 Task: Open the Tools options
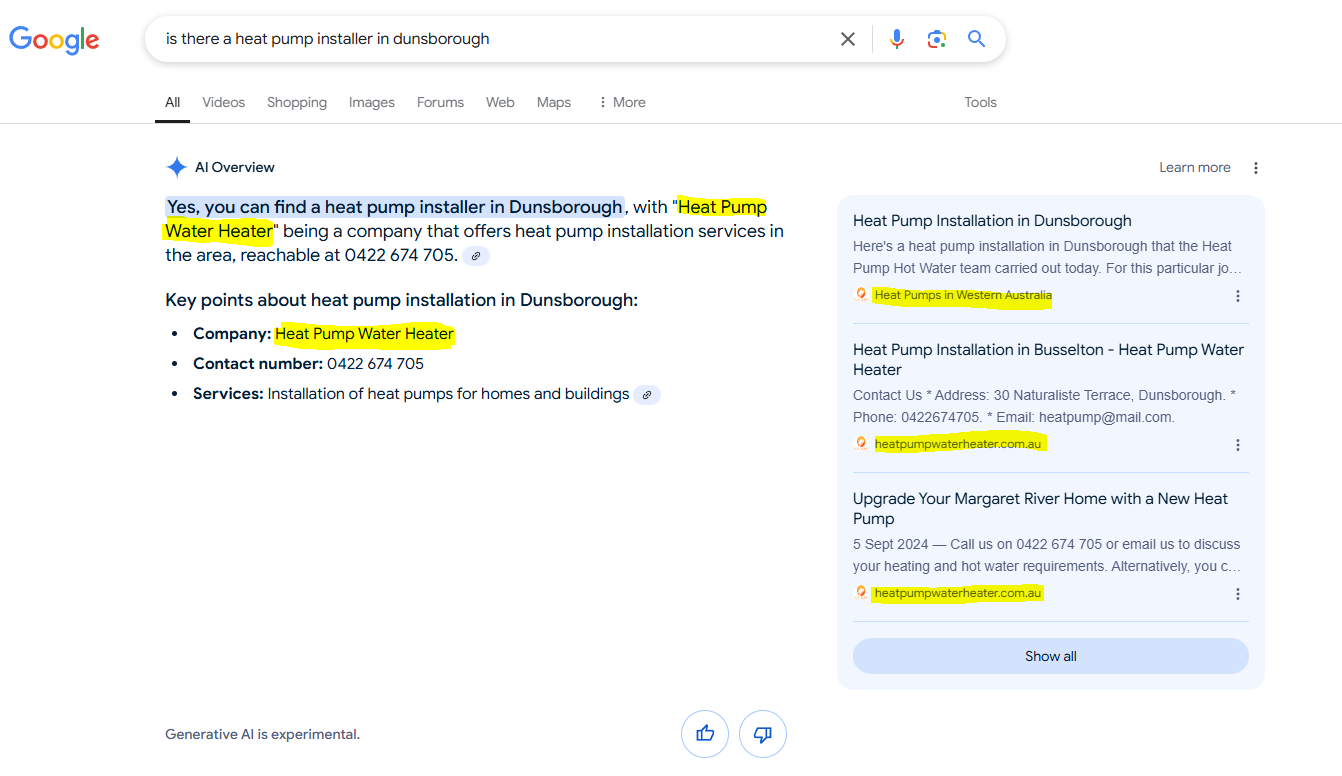[x=980, y=102]
